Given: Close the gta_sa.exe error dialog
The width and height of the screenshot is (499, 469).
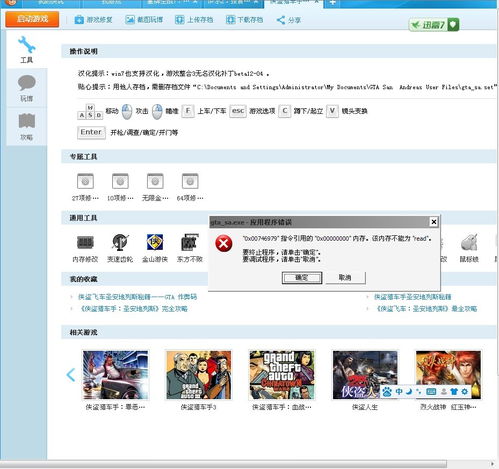Looking at the screenshot, I should coord(433,222).
